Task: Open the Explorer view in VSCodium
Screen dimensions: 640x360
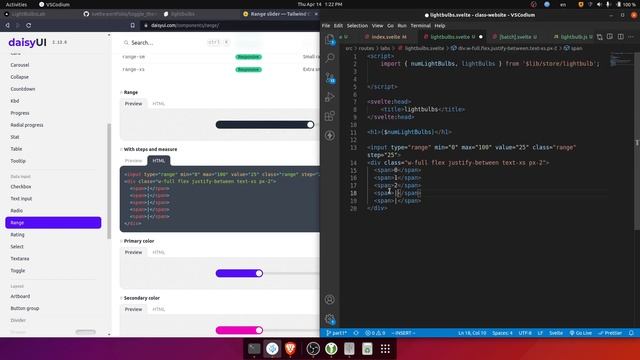Action: coord(330,39)
